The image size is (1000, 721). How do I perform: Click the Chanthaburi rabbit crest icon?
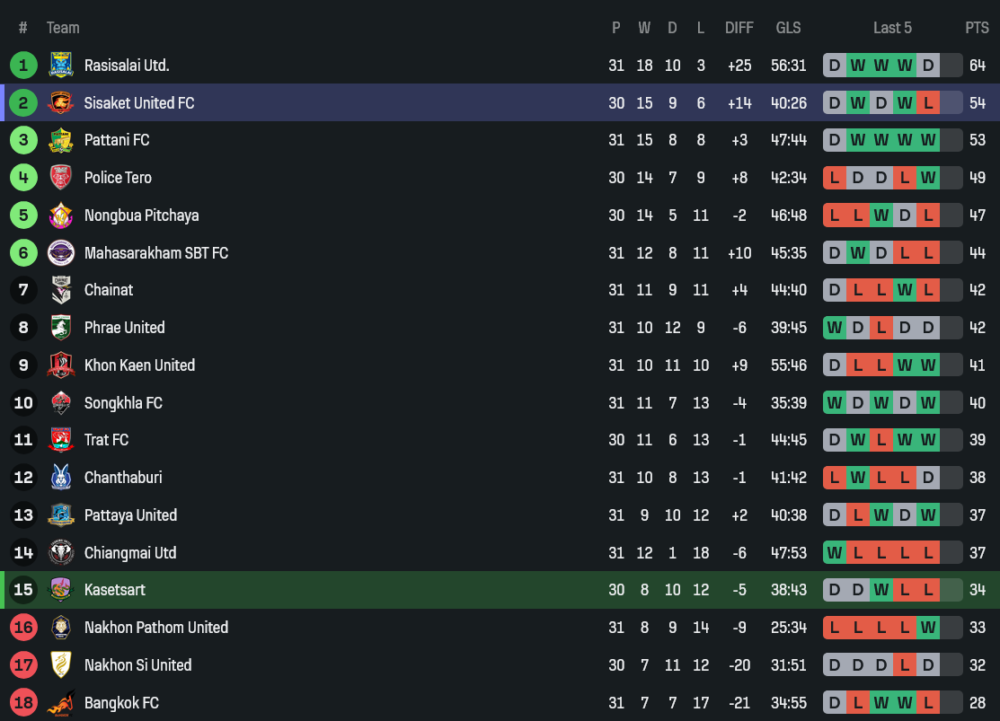61,478
